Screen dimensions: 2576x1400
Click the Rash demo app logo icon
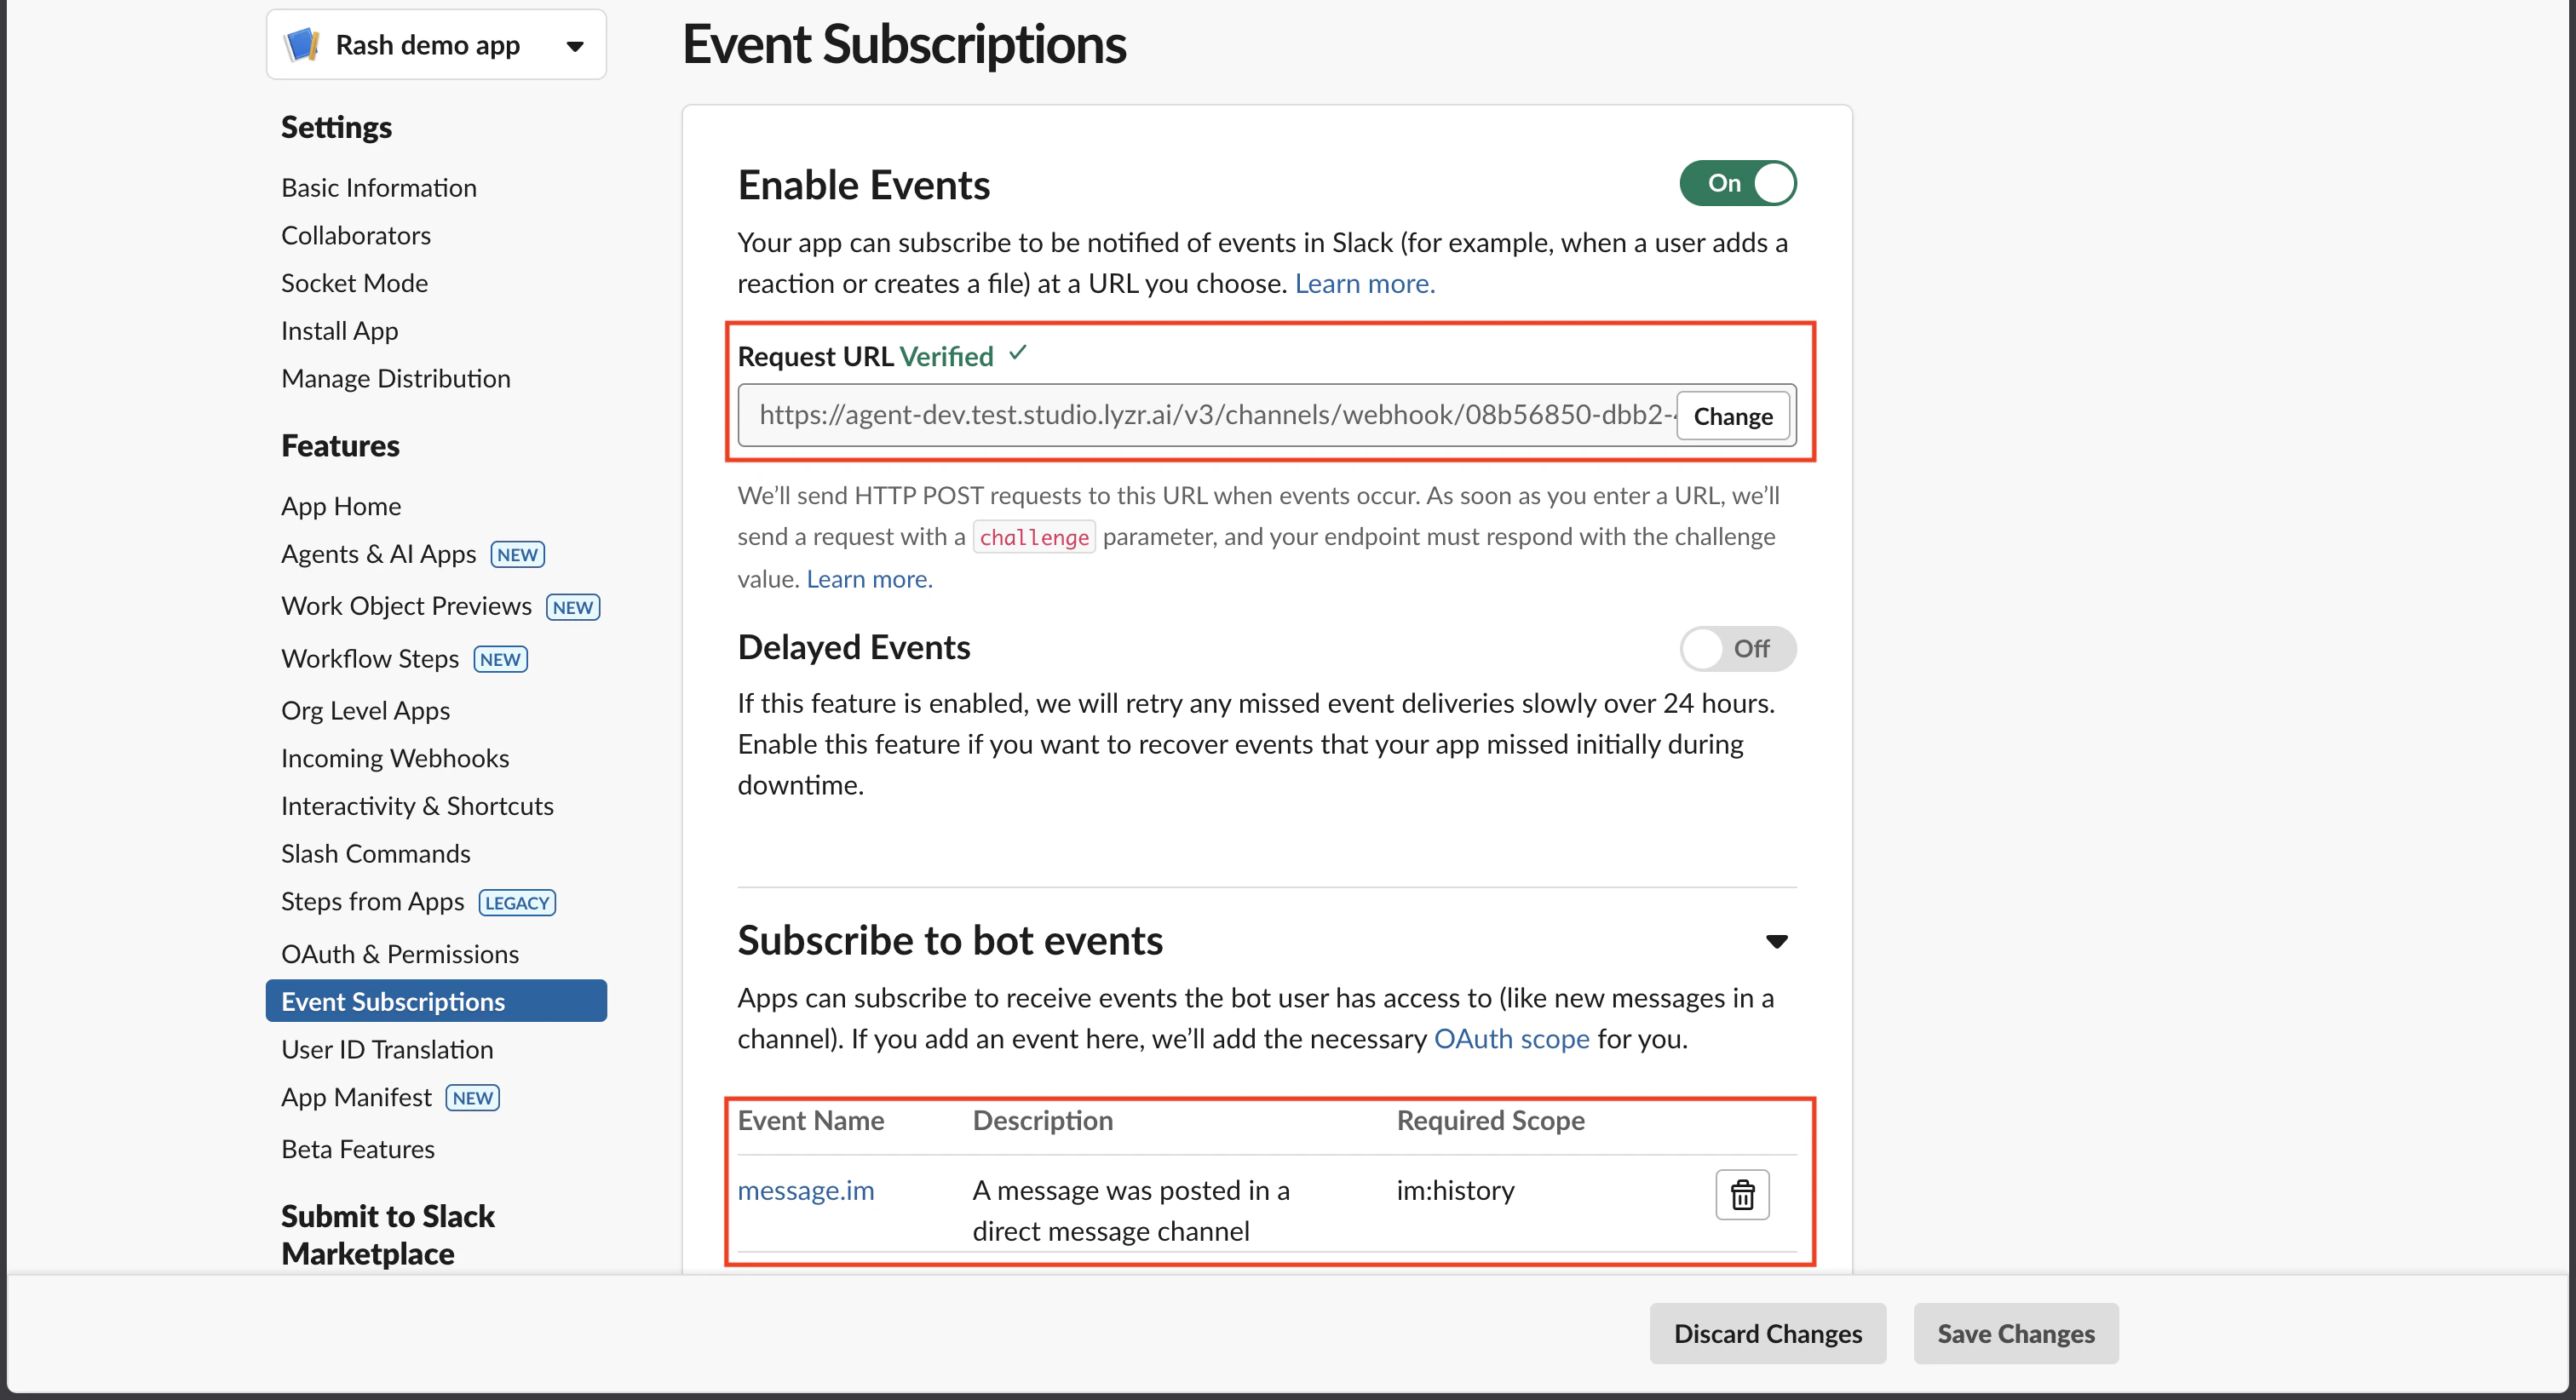(x=302, y=45)
